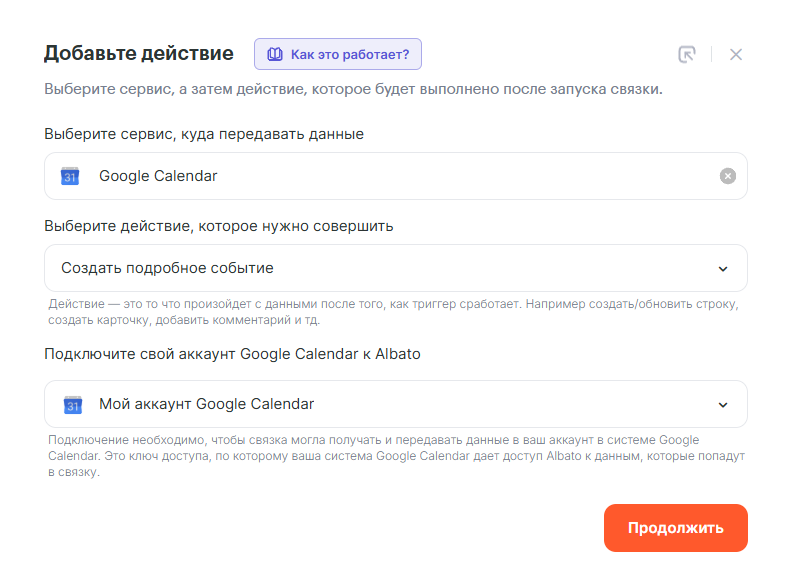Click the label "Выберите действие, которое нужно совершить"

(x=219, y=226)
